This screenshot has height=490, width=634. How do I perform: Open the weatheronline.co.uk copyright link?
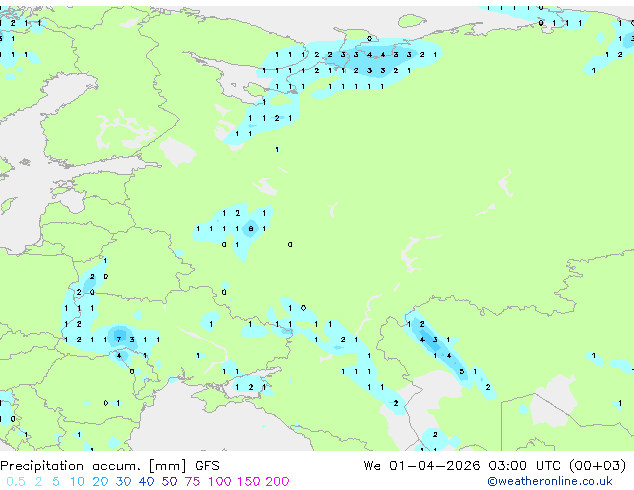click(x=549, y=481)
